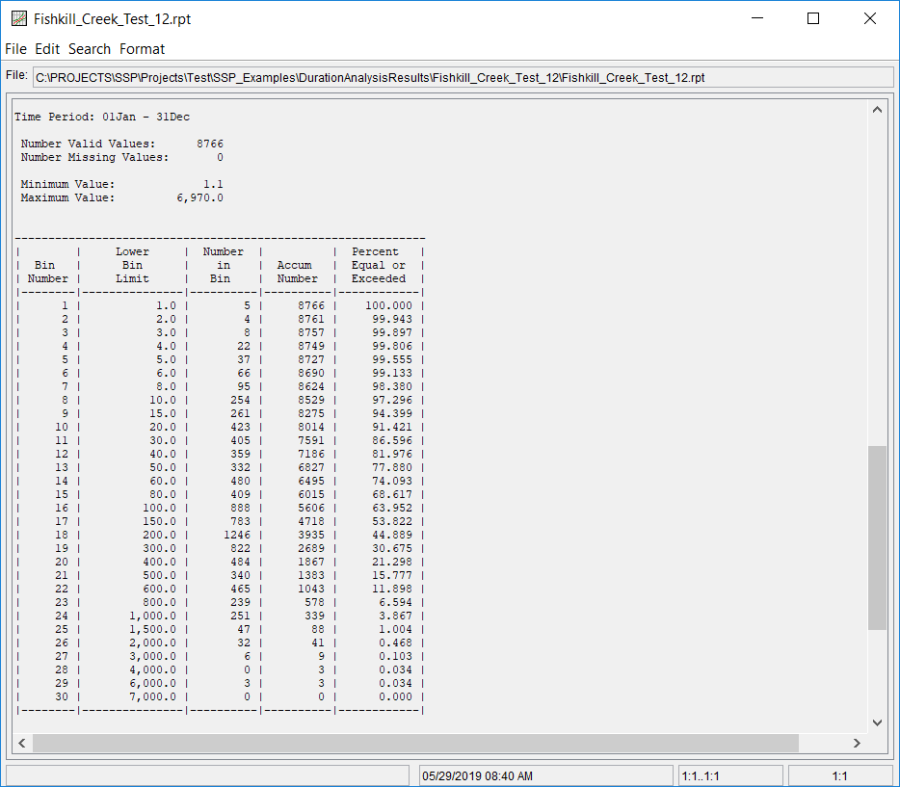Viewport: 900px width, 787px height.
Task: Click the percent value 1.004
Action: click(395, 630)
